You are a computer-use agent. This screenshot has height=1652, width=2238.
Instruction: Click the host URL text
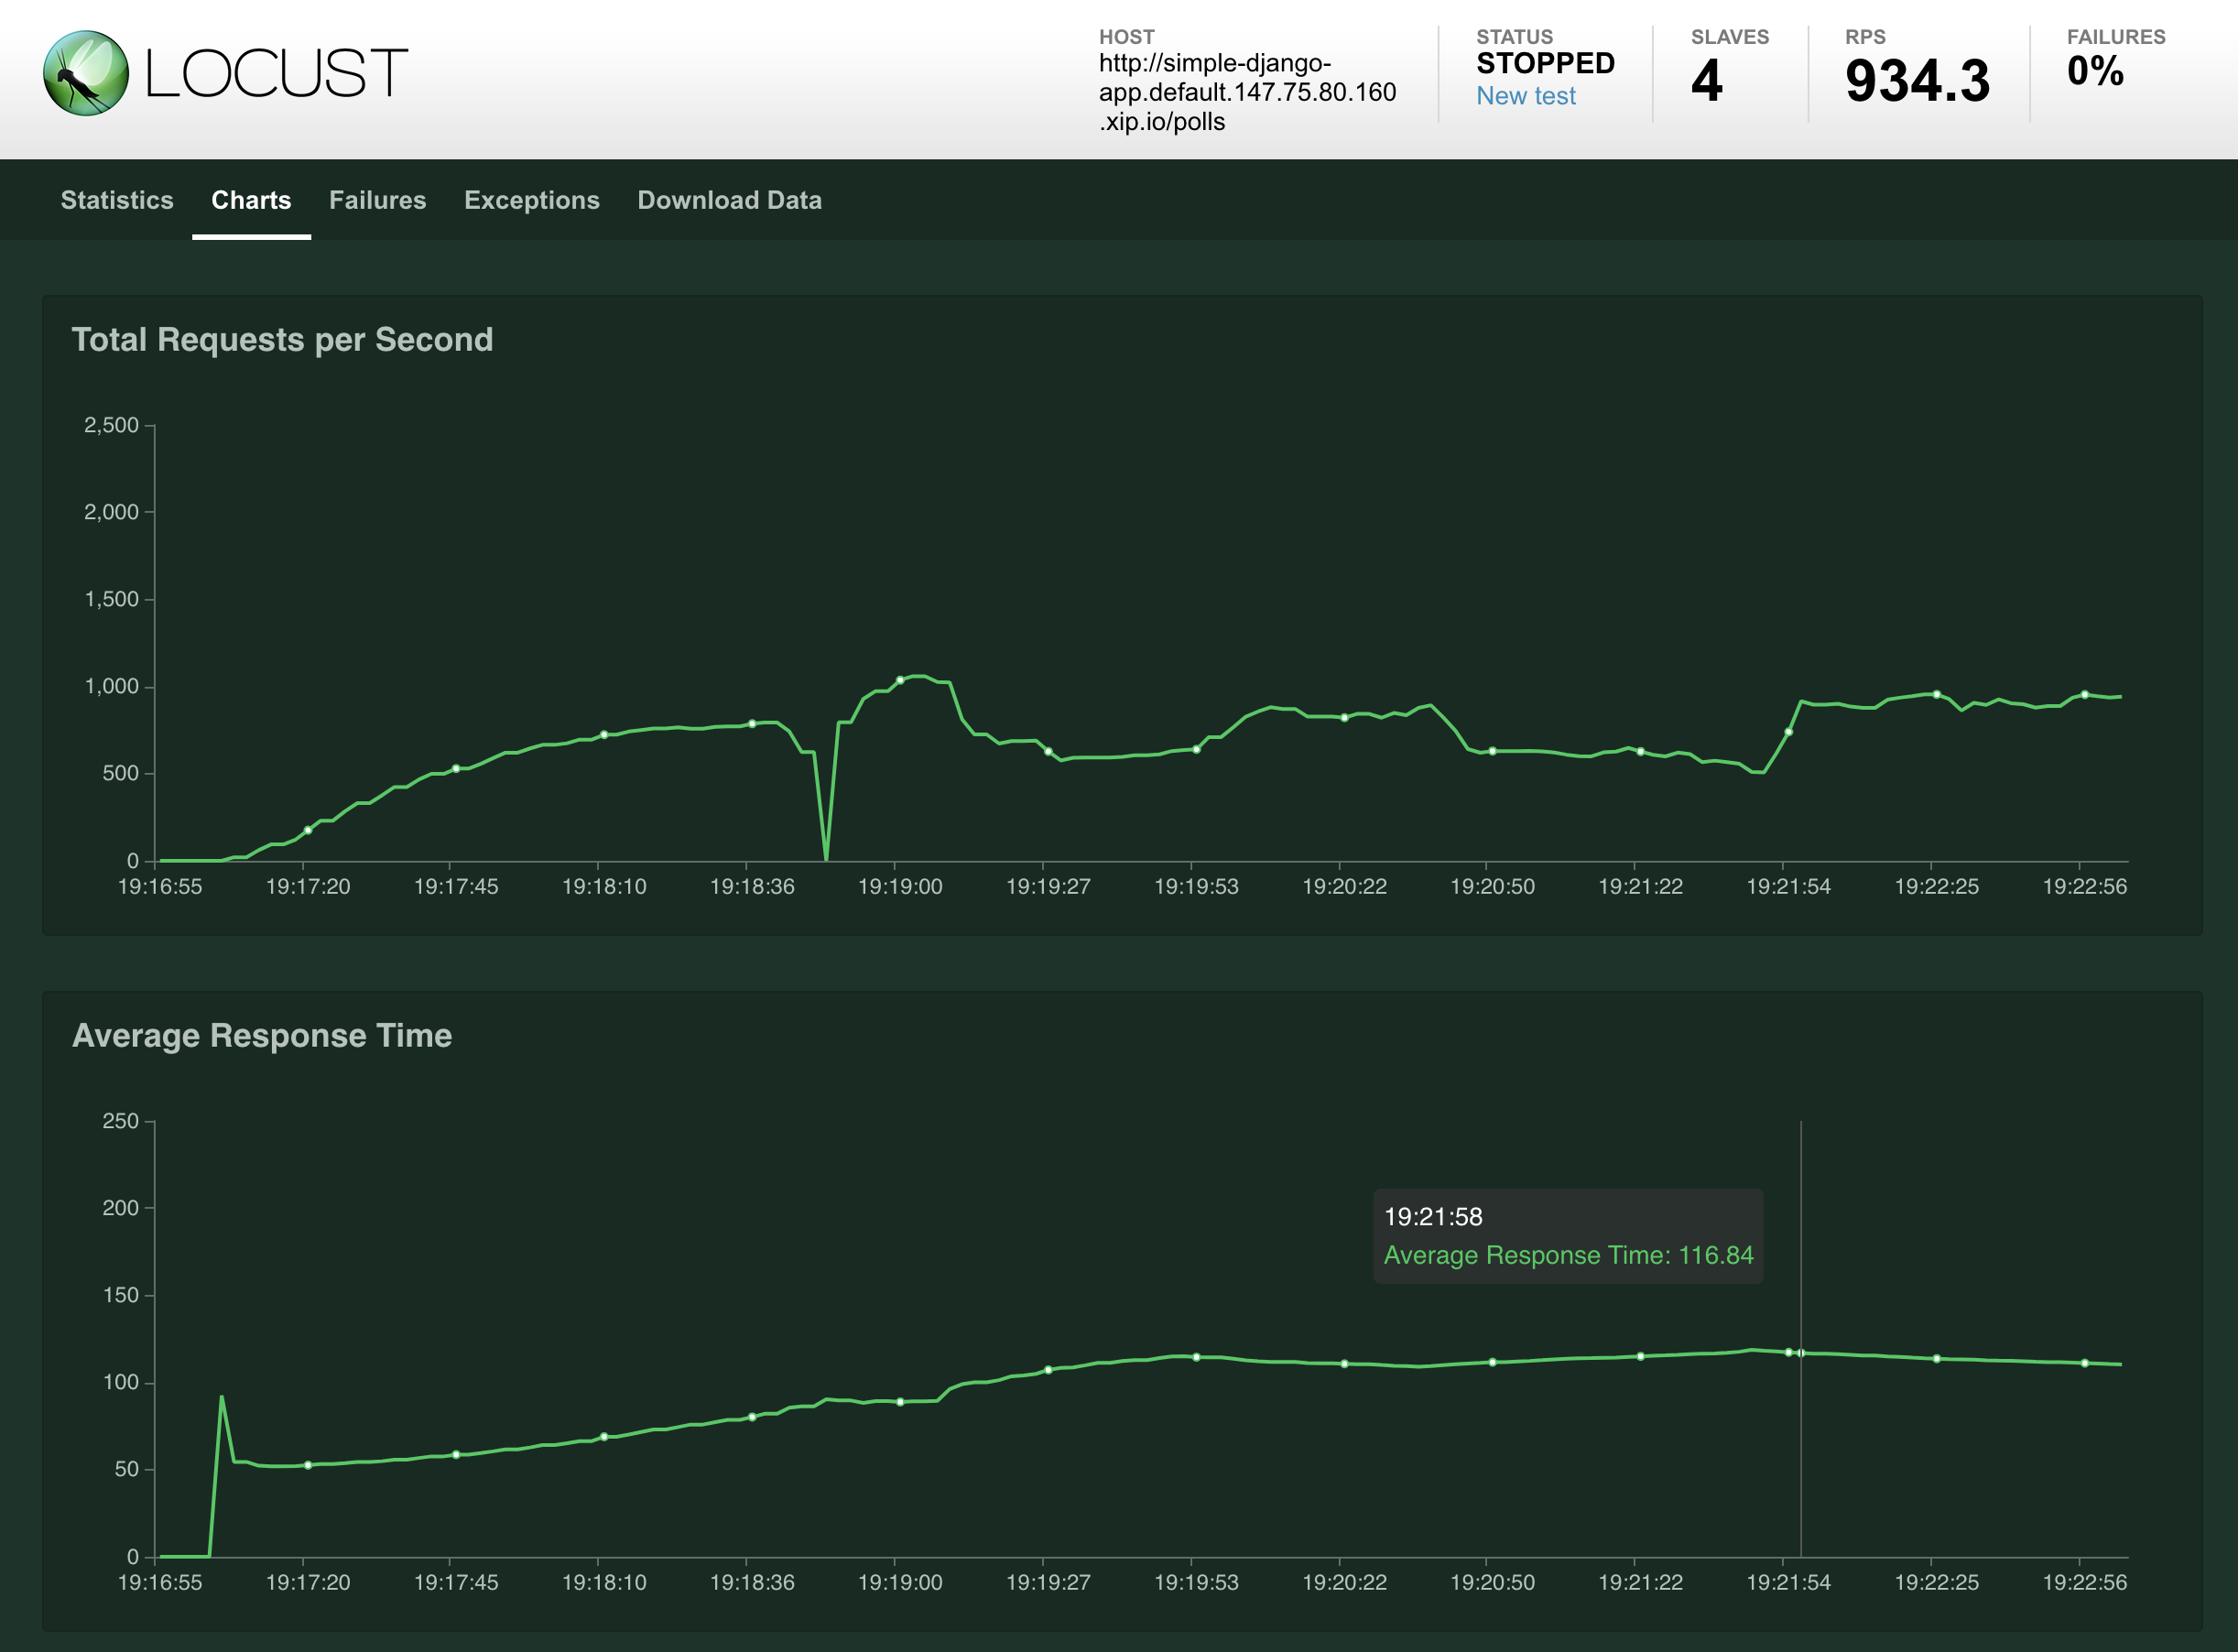click(x=1246, y=92)
